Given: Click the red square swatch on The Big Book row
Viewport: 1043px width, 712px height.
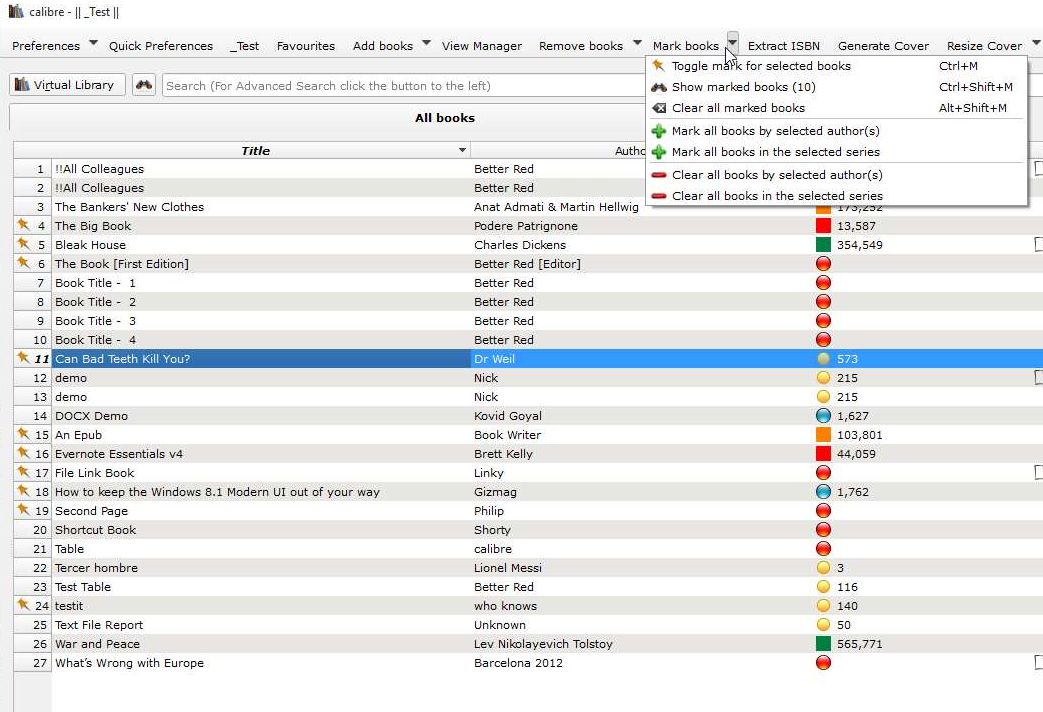Looking at the screenshot, I should tap(823, 226).
